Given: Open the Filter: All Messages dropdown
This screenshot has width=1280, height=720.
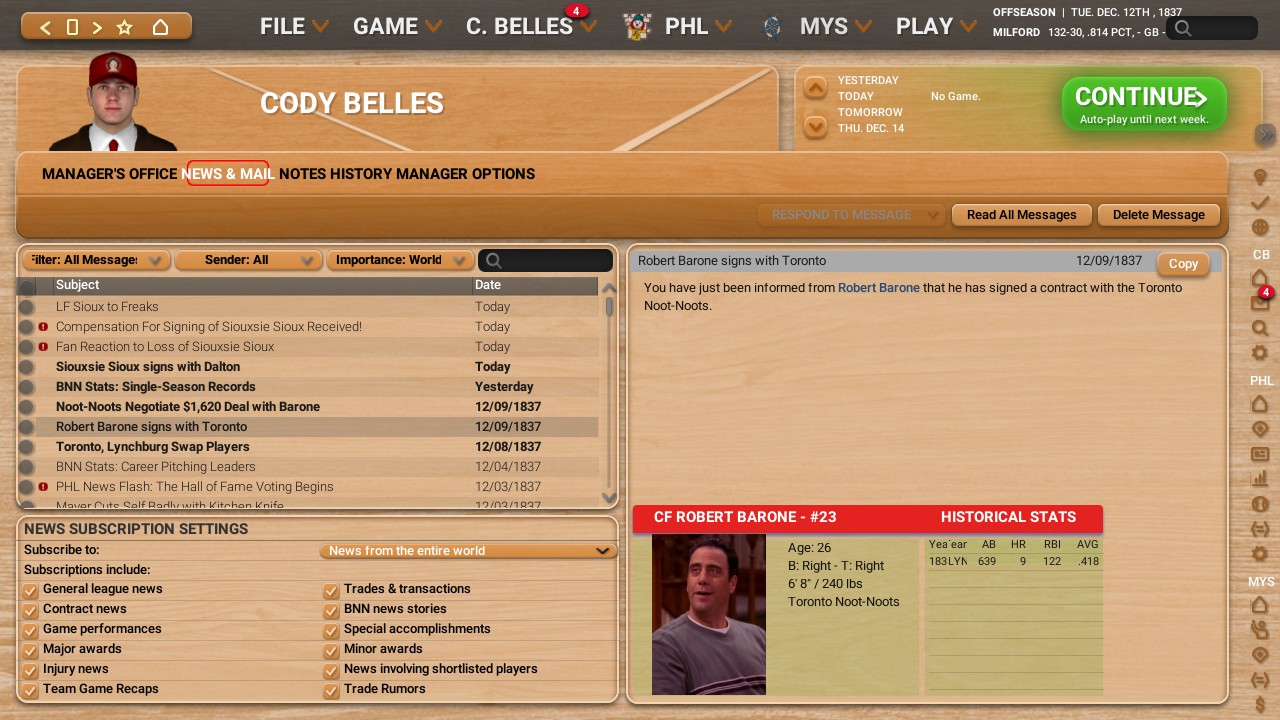Looking at the screenshot, I should (x=96, y=260).
